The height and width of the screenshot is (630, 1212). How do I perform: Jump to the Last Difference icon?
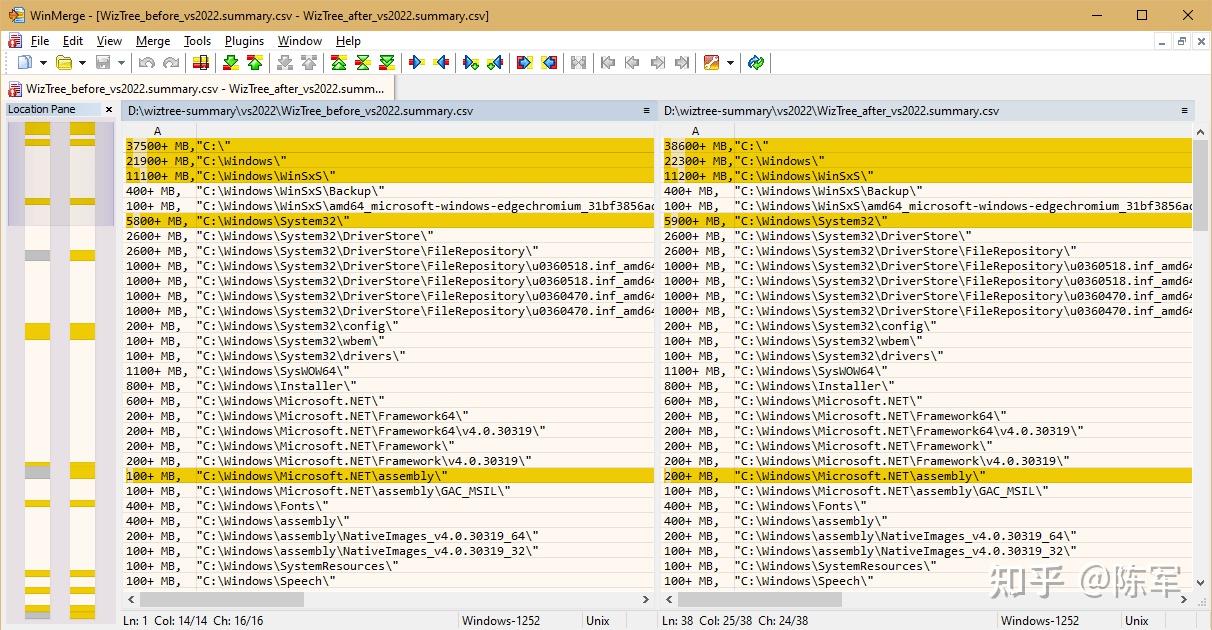387,63
